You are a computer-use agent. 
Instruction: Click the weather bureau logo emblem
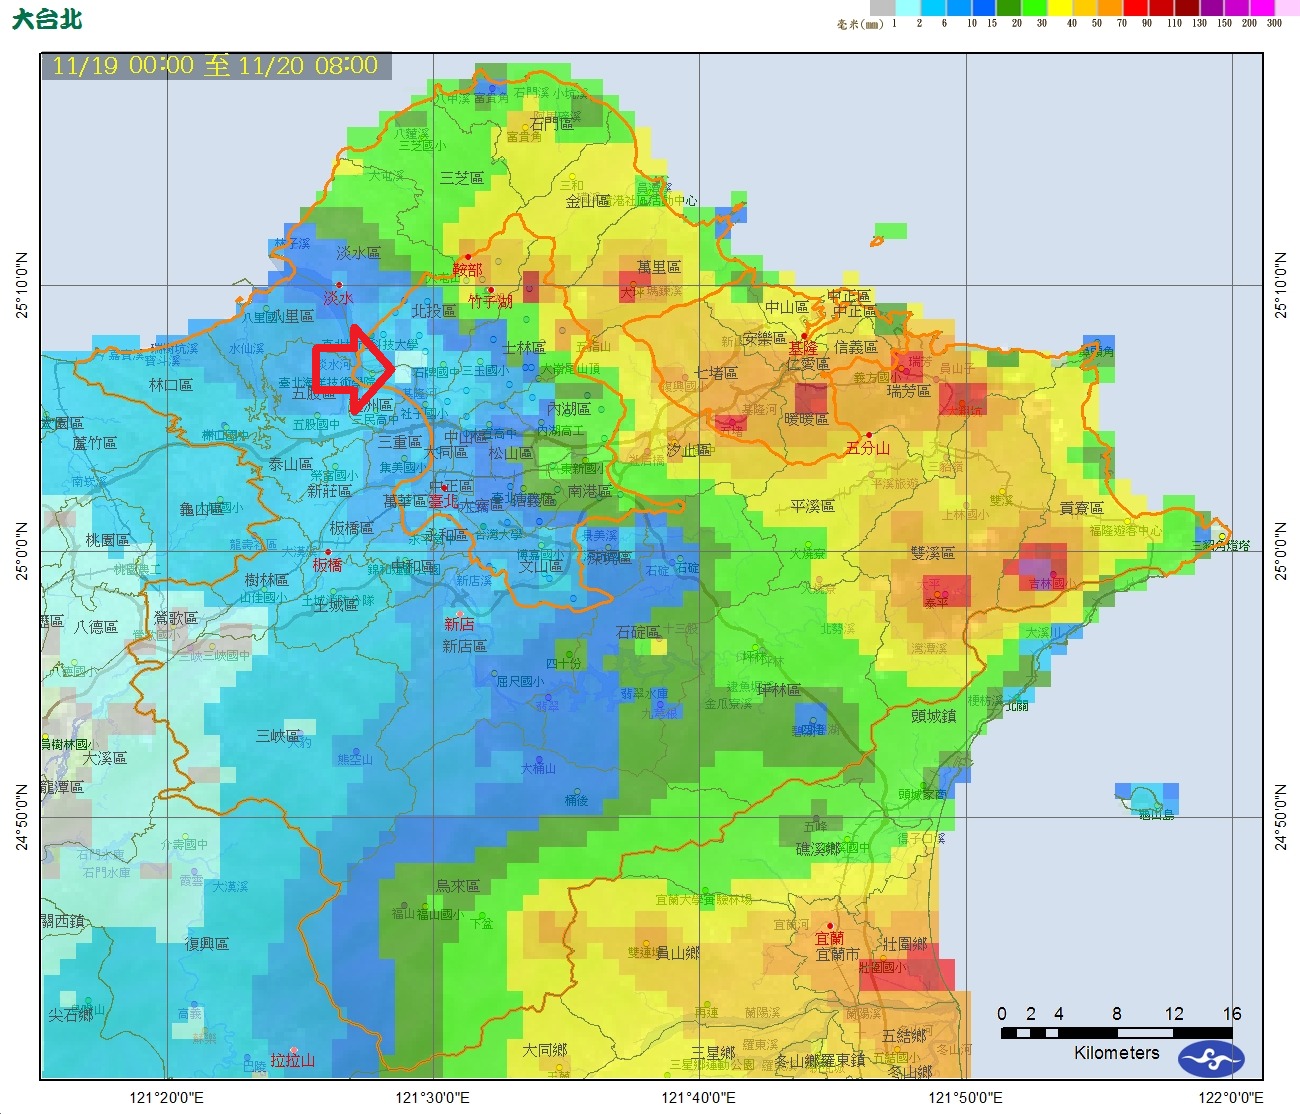[1210, 1059]
